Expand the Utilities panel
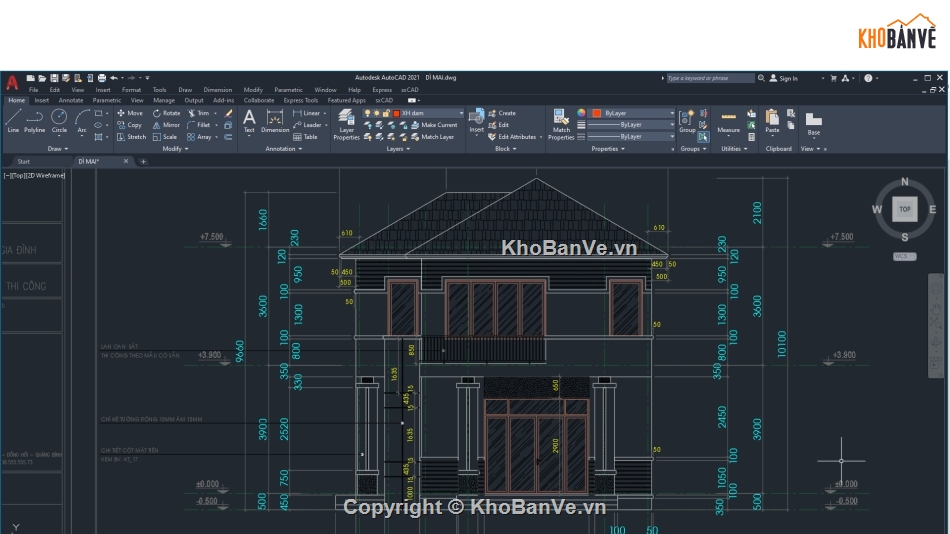The height and width of the screenshot is (534, 950). [734, 149]
